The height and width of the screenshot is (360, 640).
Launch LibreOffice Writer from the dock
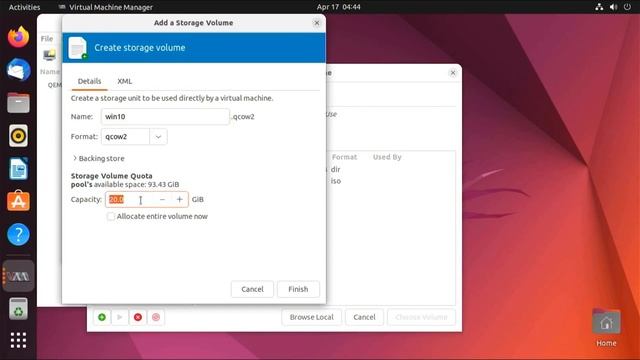click(18, 168)
